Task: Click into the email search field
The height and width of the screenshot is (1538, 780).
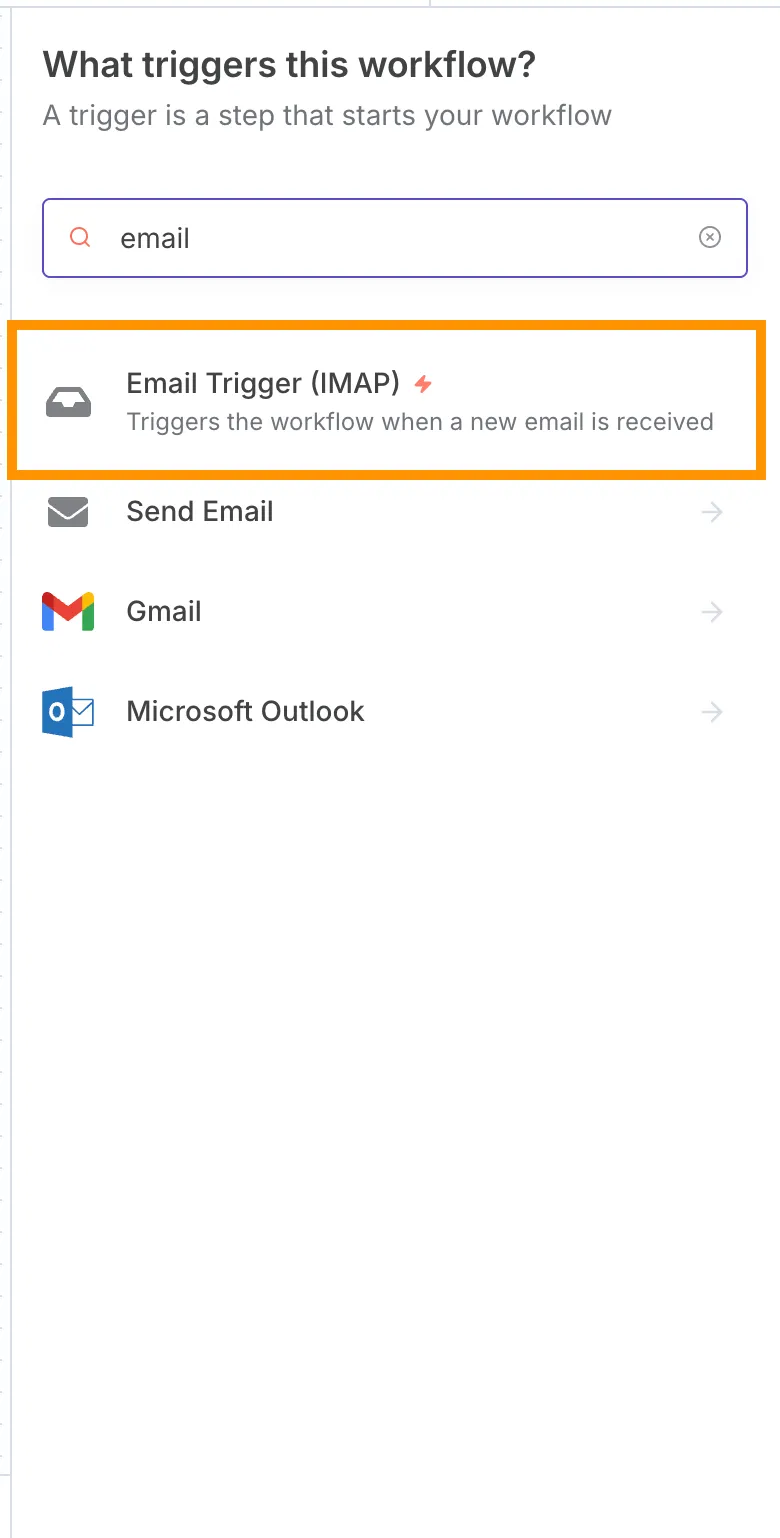Action: [x=395, y=238]
